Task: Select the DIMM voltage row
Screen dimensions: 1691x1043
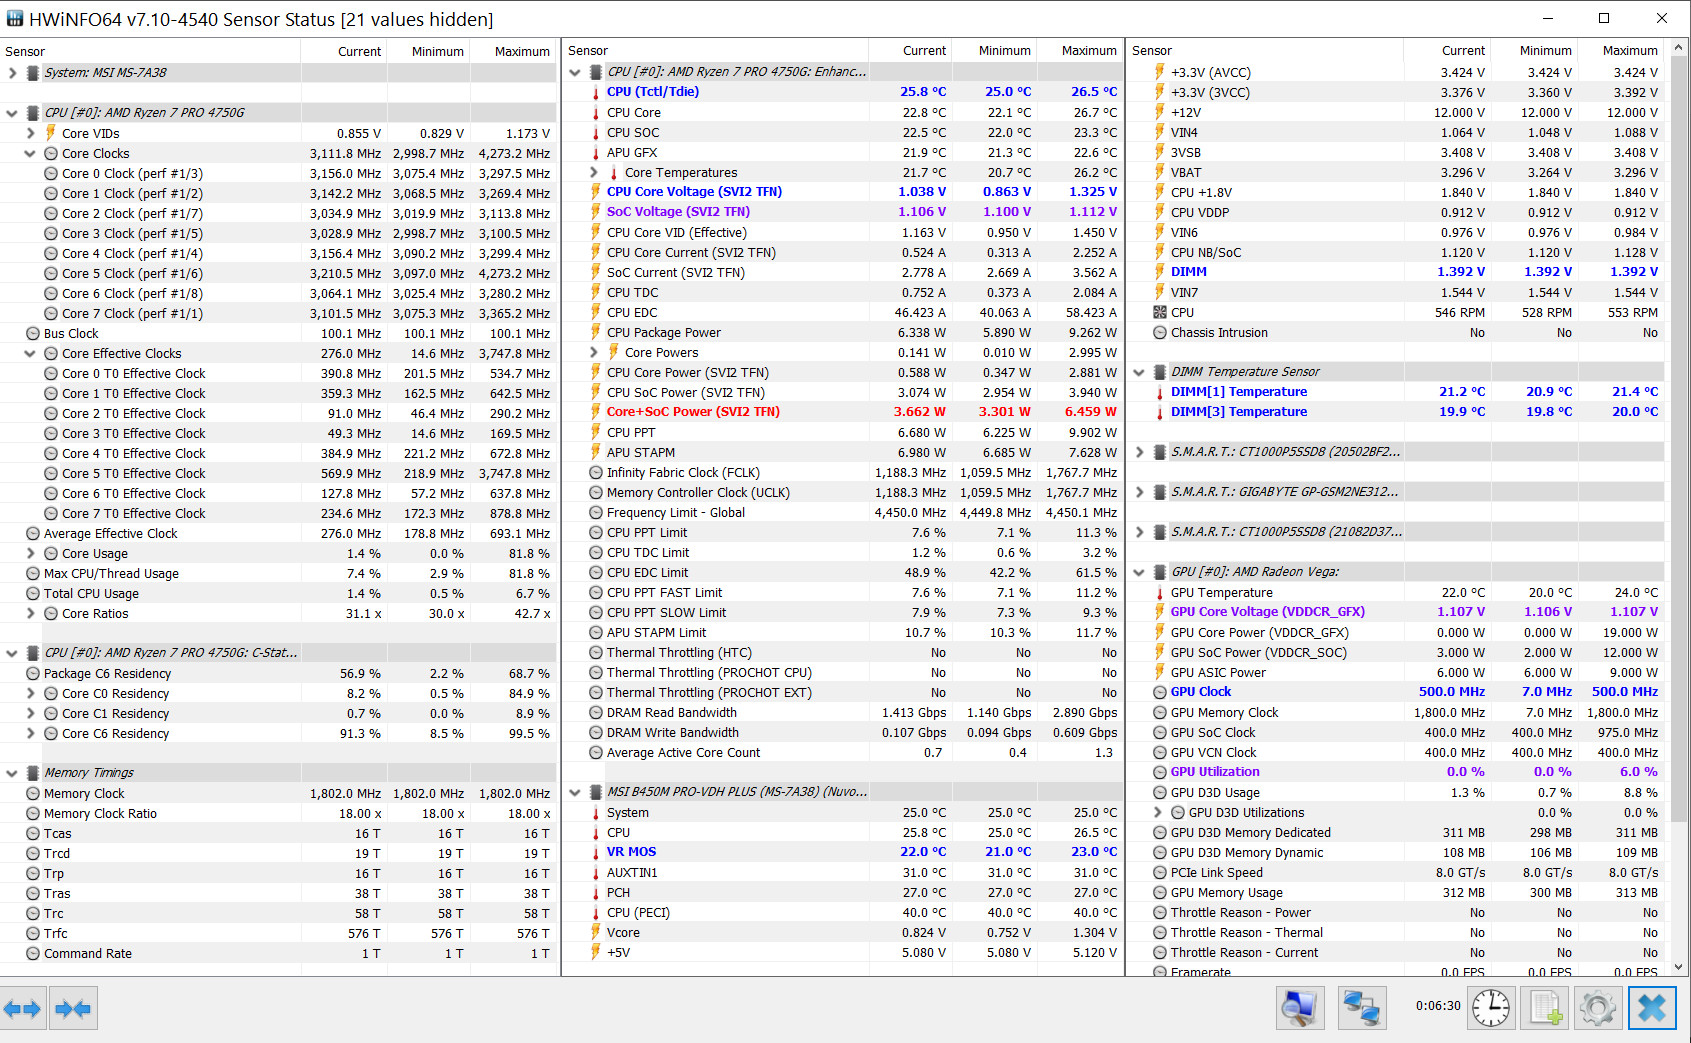Action: (x=1397, y=272)
